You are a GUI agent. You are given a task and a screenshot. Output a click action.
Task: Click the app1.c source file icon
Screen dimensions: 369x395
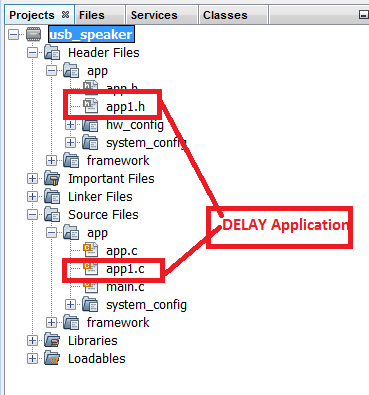coord(90,268)
